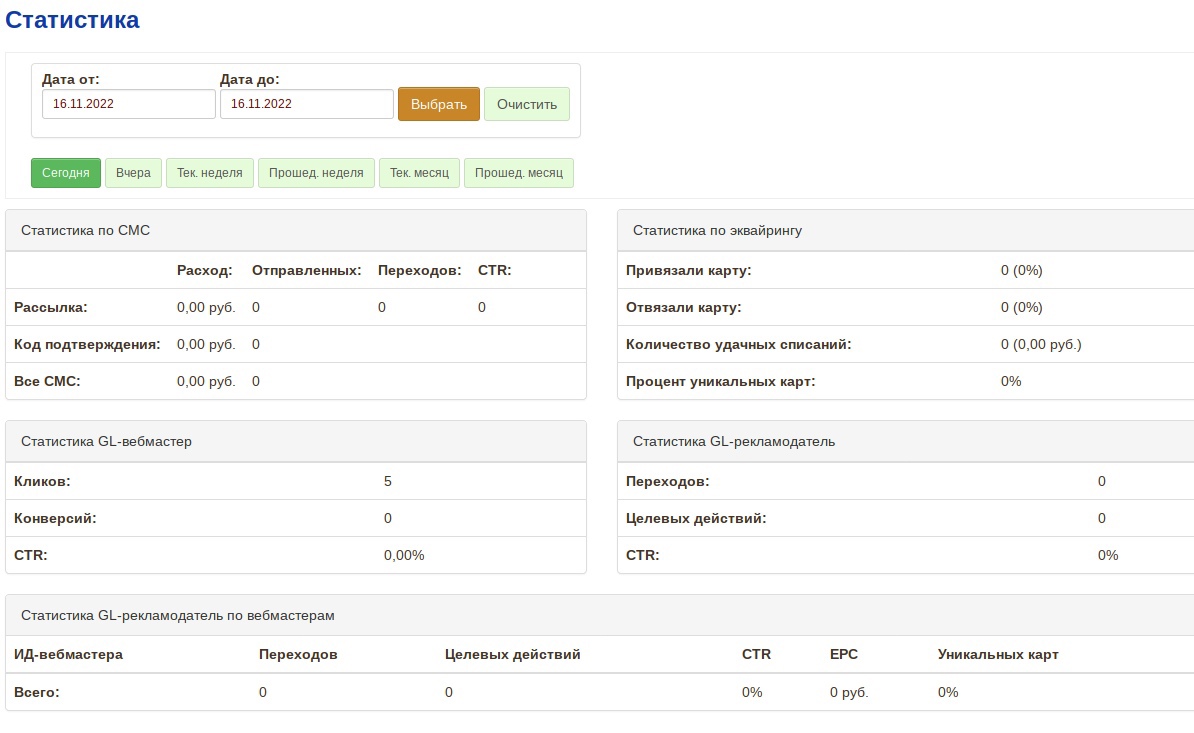Image resolution: width=1194 pixels, height=733 pixels.
Task: Click the 'Статистика по эквайрингу' panel header
Action: tap(717, 231)
